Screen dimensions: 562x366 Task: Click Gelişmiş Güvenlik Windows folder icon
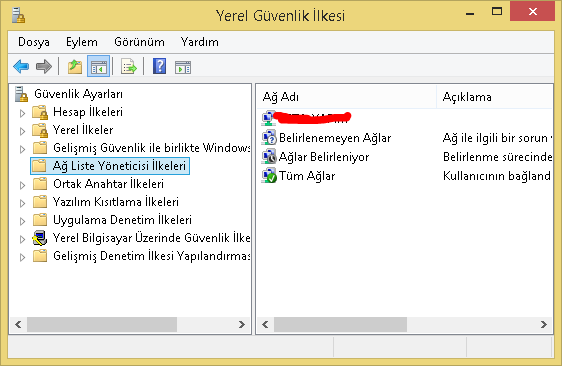[40, 147]
